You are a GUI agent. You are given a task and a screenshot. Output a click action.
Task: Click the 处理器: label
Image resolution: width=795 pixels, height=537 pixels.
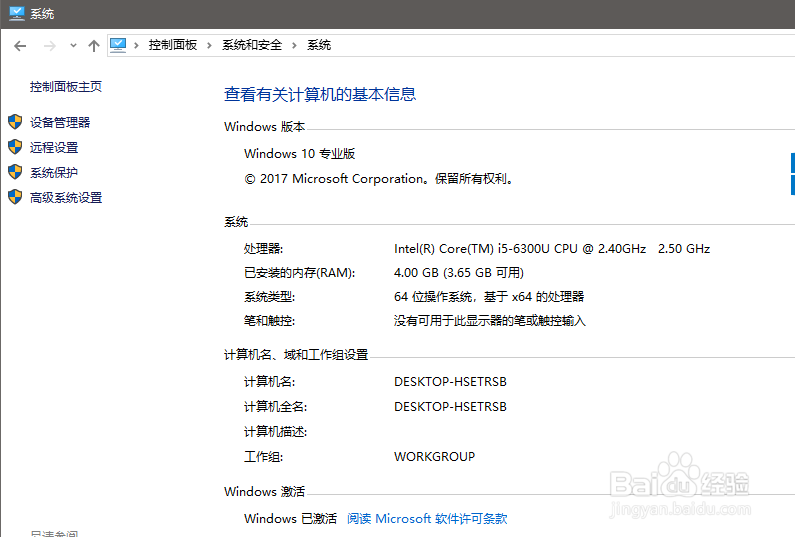point(263,248)
